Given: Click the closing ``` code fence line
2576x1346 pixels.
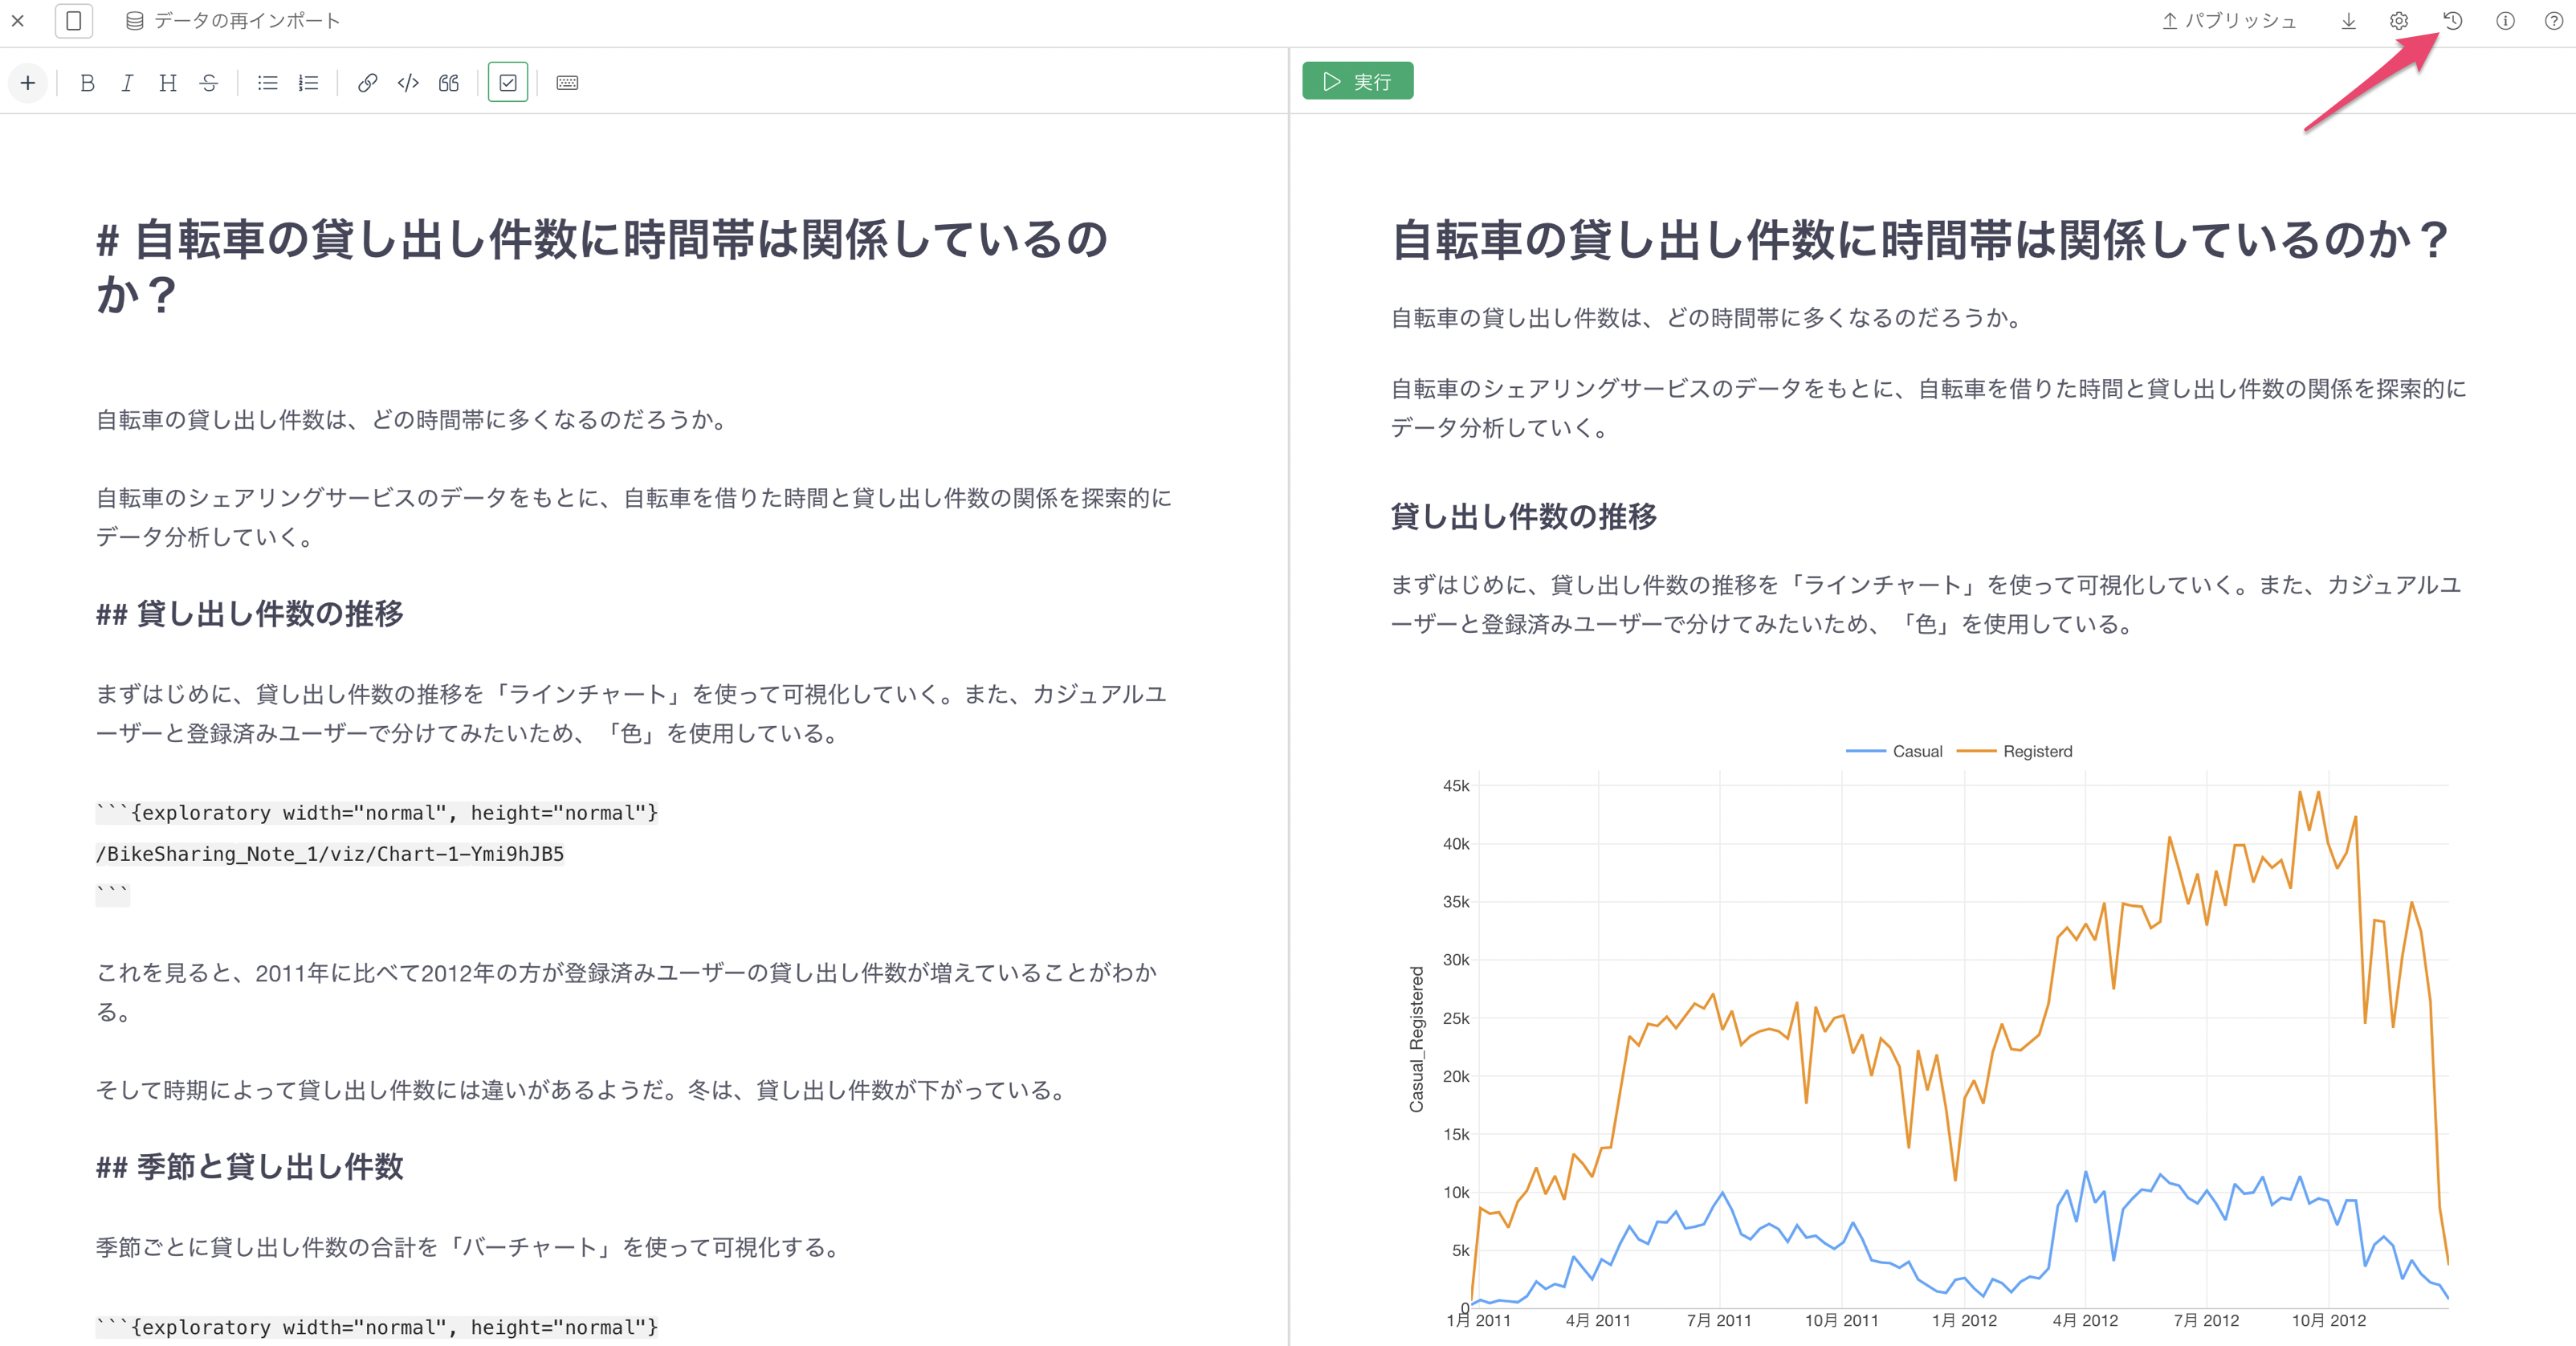Looking at the screenshot, I should click(x=112, y=894).
